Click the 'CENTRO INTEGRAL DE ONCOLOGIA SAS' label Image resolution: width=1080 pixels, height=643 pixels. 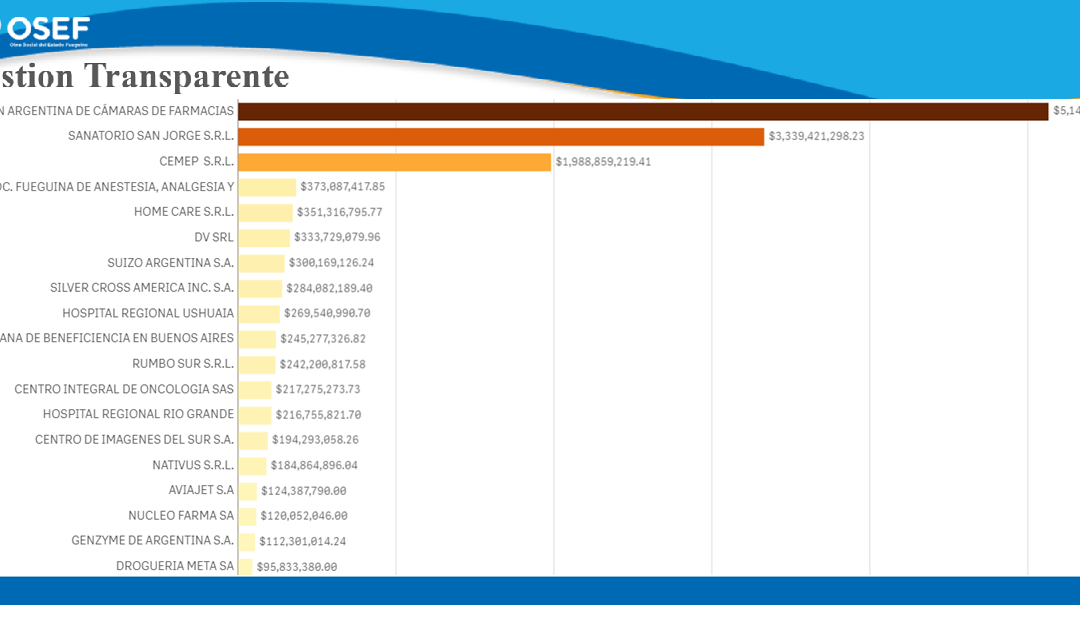coord(124,389)
